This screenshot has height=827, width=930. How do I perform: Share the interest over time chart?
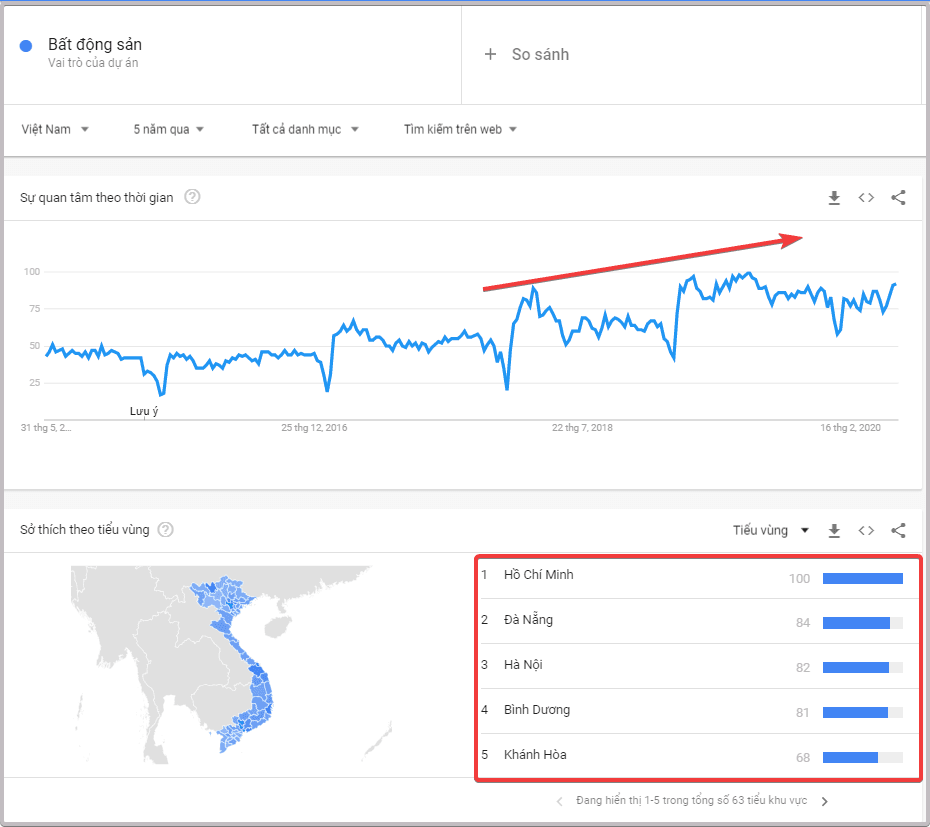click(898, 198)
